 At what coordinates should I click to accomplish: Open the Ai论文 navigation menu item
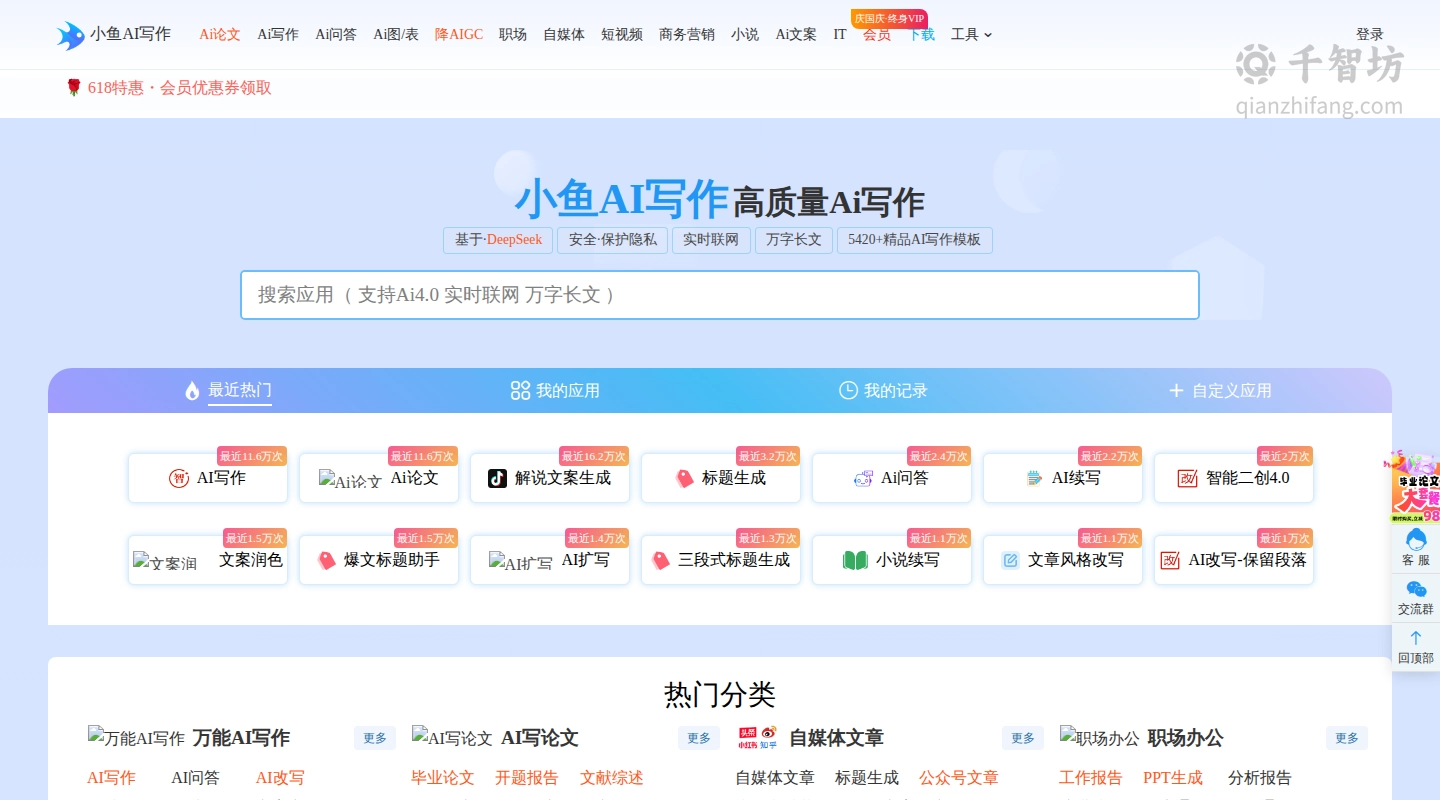220,34
